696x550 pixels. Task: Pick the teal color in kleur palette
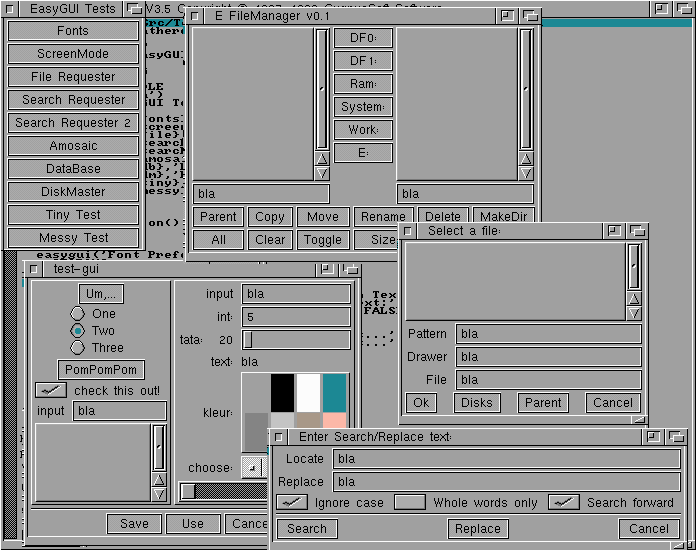click(x=334, y=391)
